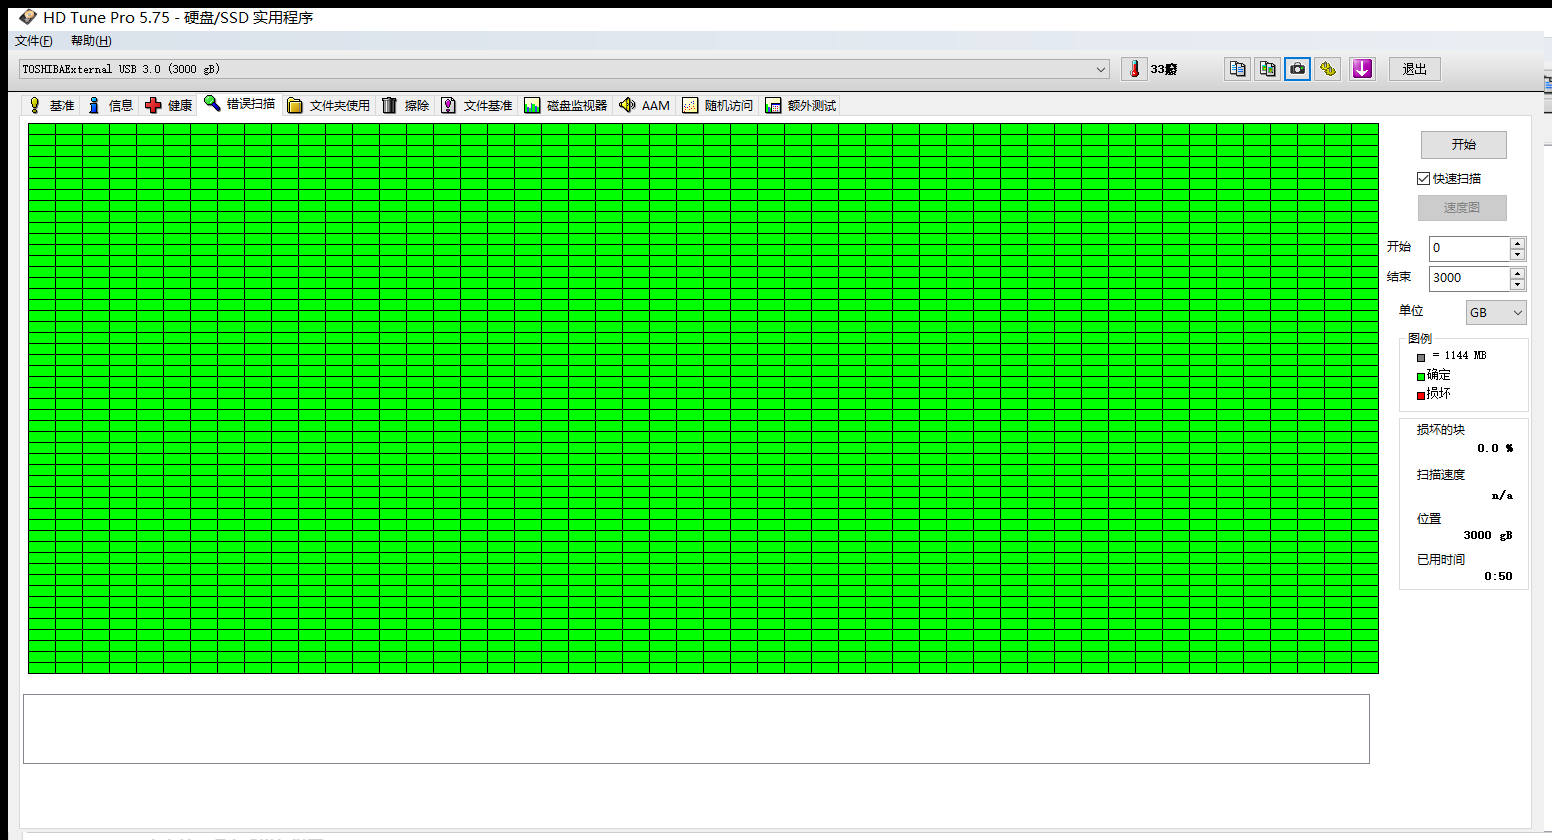Viewport: 1552px width, 840px height.
Task: Open the 额外测试 extra tests tab
Action: 801,105
